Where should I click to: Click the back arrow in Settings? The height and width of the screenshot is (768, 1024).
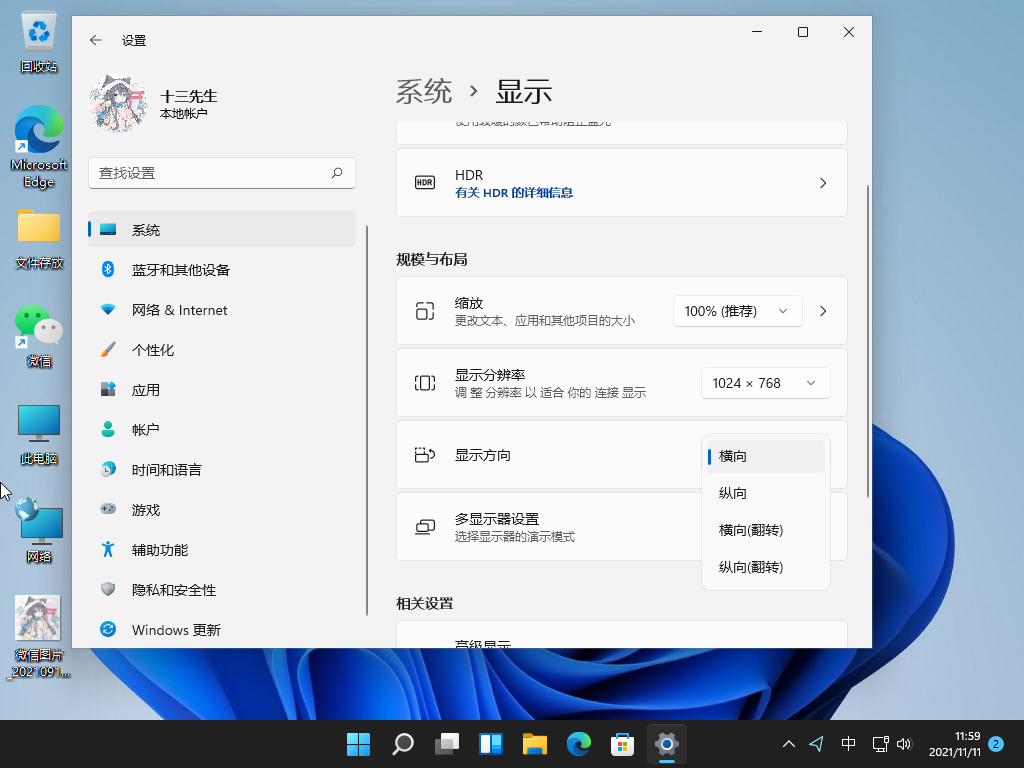(x=94, y=40)
